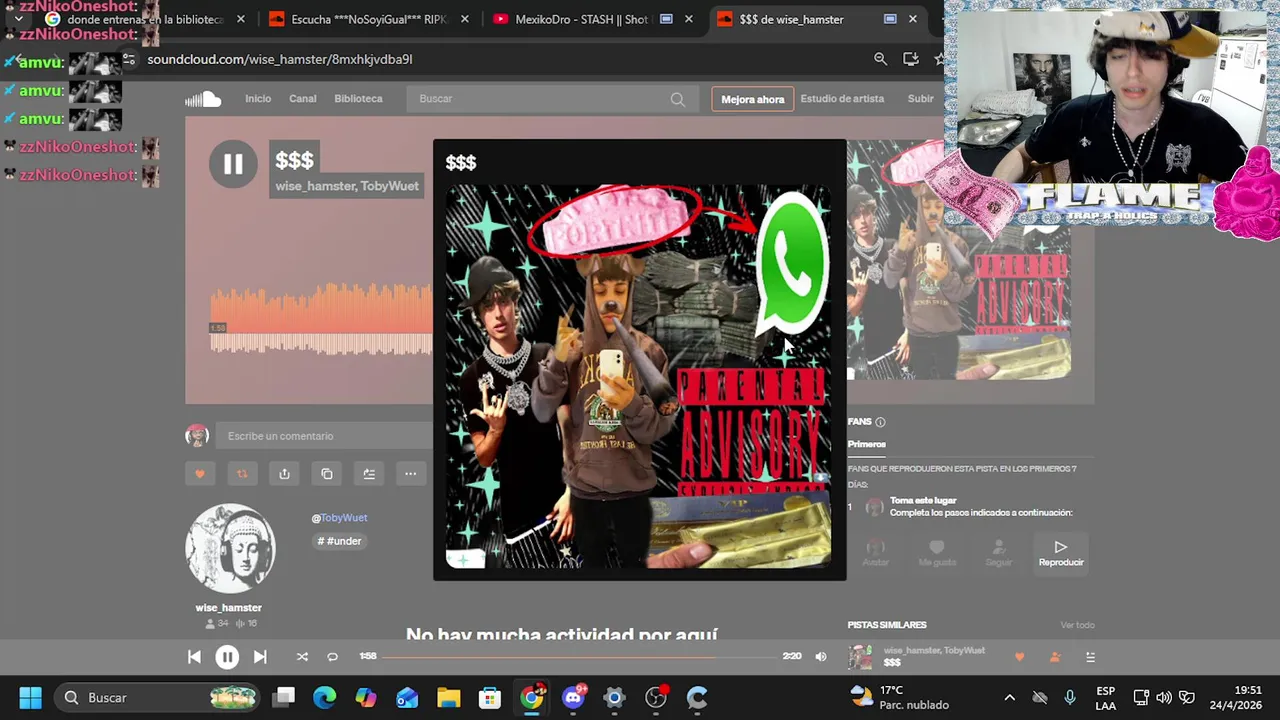
Task: Expand the hidden system tray icons chevron
Action: pyautogui.click(x=1009, y=697)
